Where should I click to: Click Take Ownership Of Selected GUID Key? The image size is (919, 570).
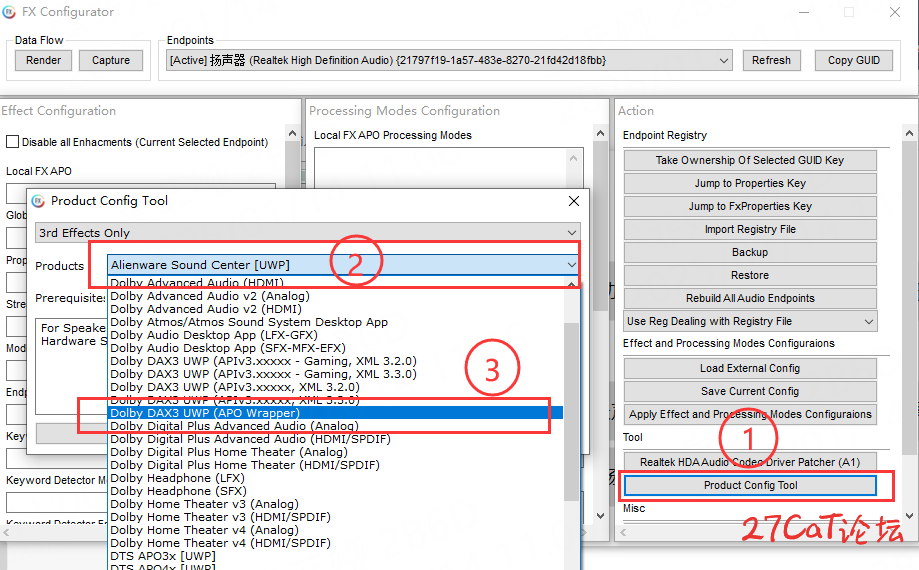point(750,160)
